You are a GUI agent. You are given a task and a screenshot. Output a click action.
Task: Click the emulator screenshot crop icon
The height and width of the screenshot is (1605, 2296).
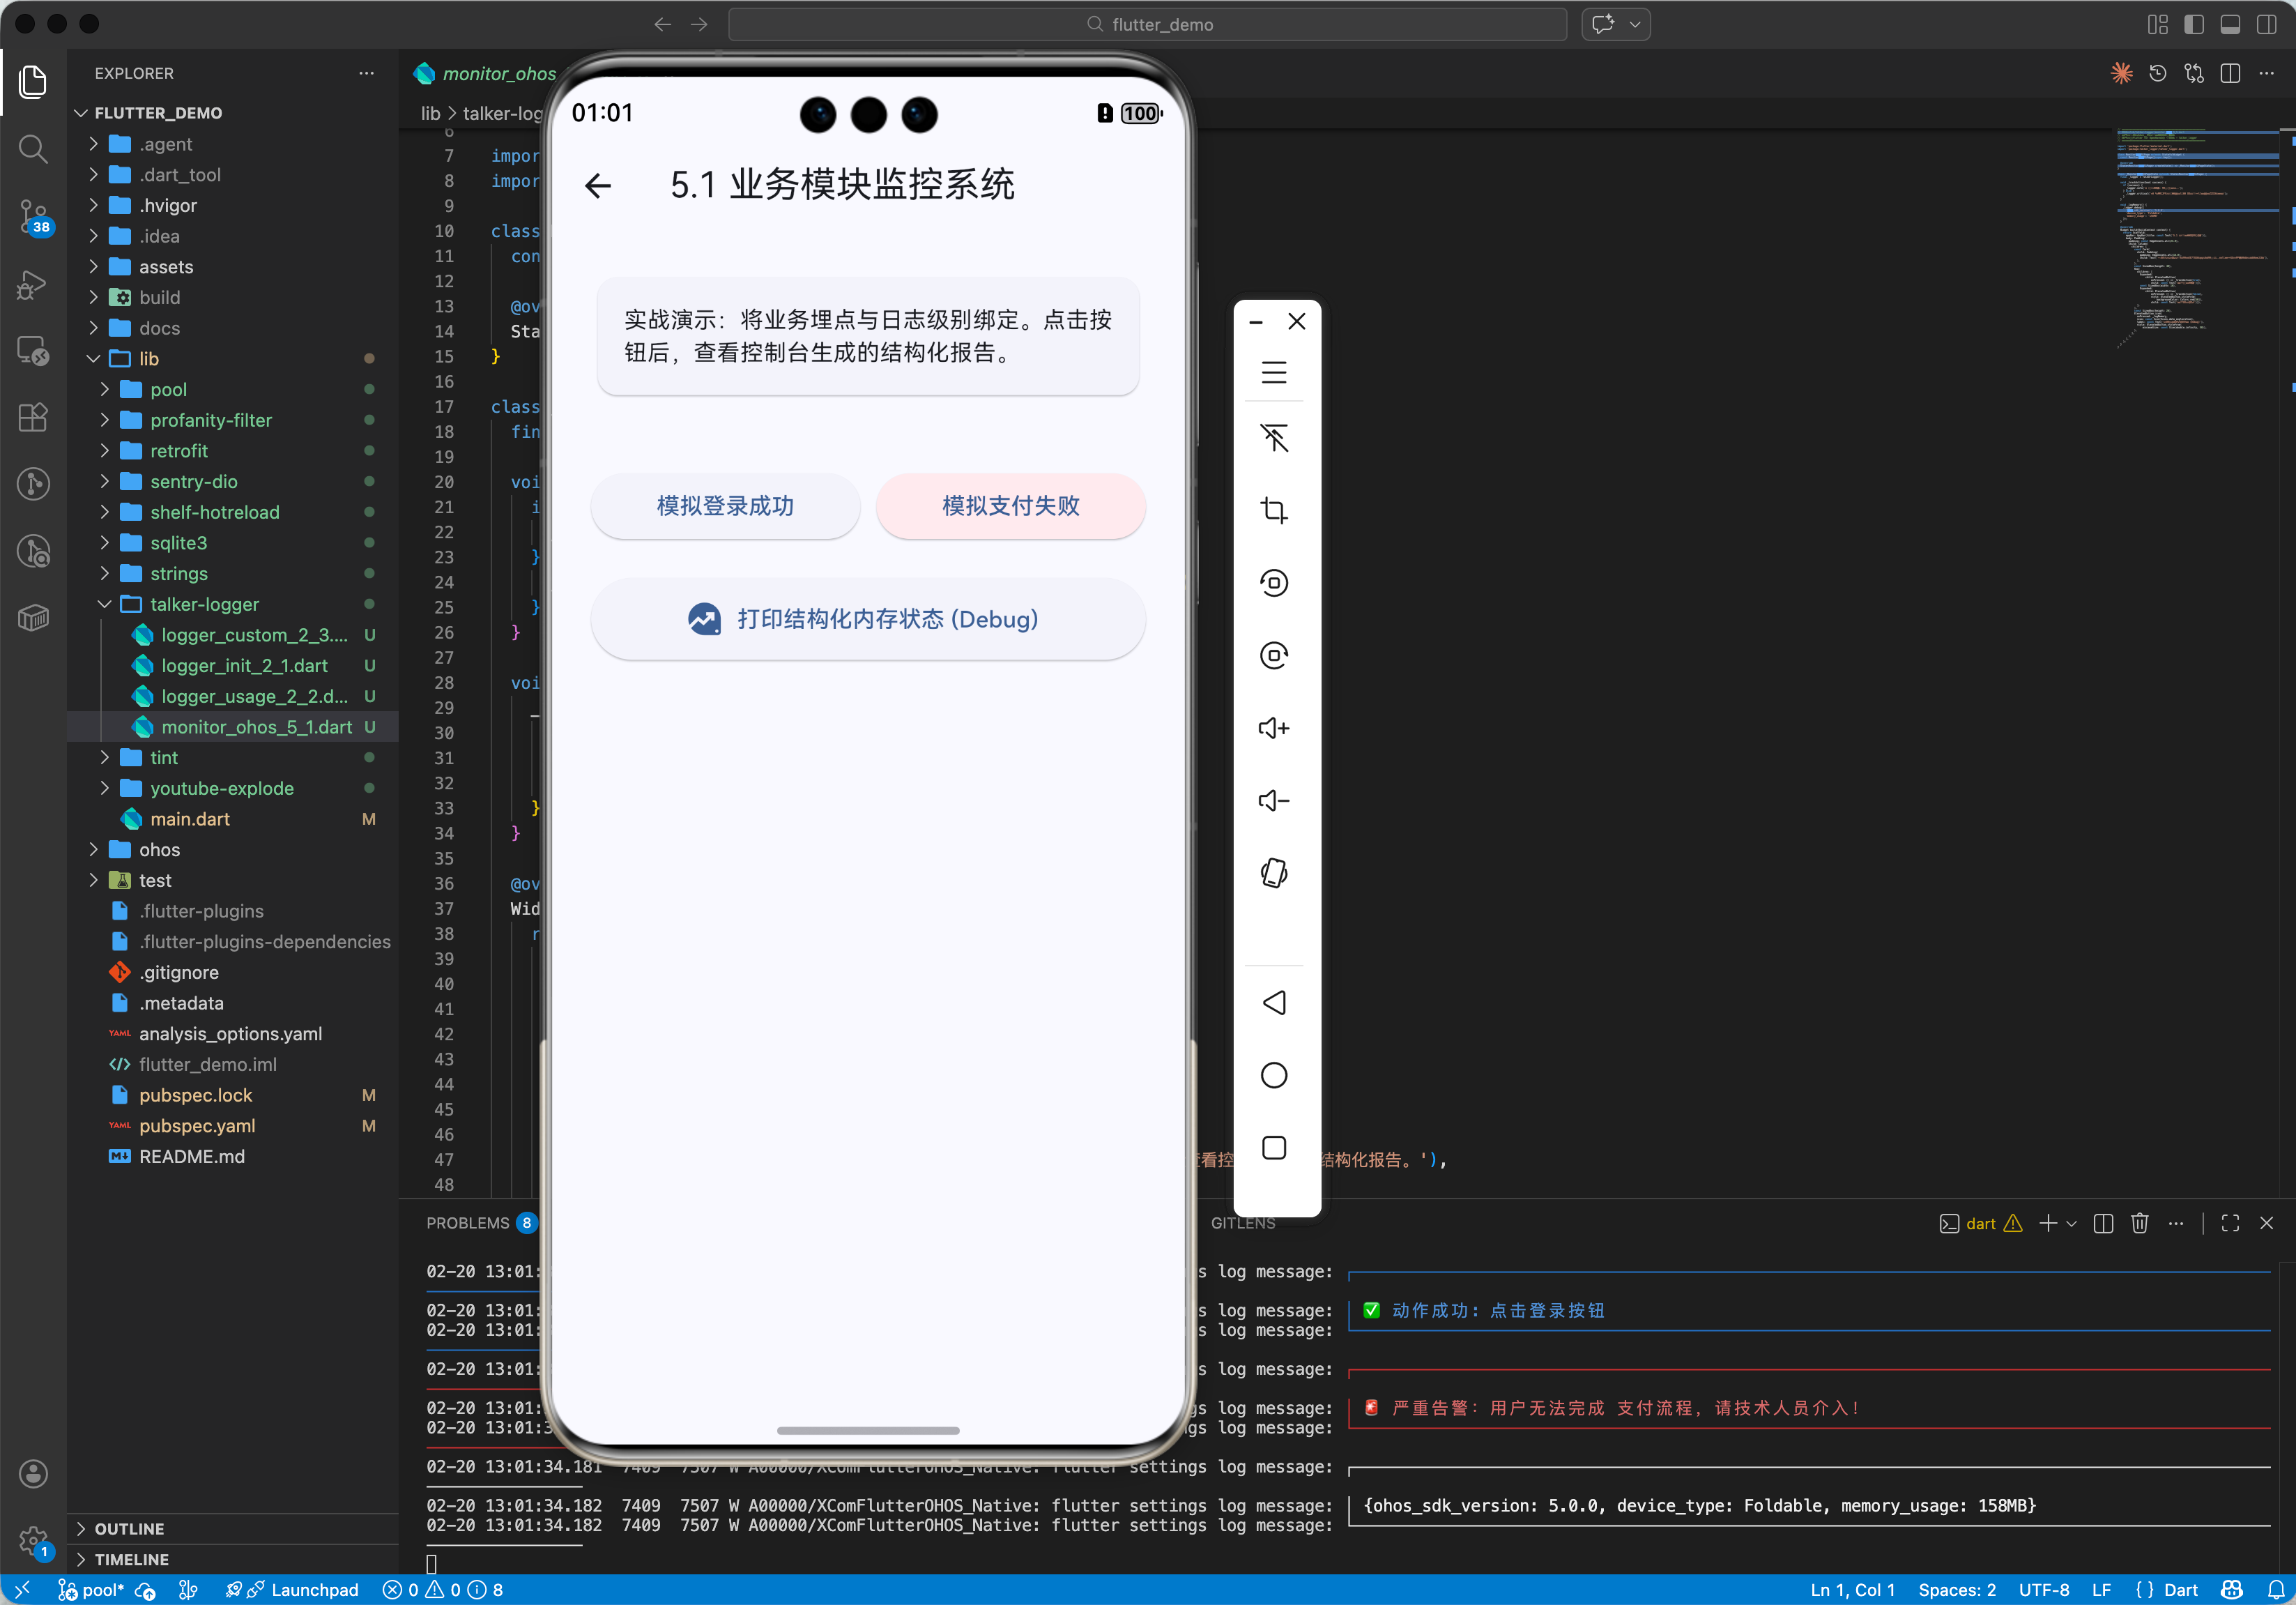click(1274, 510)
